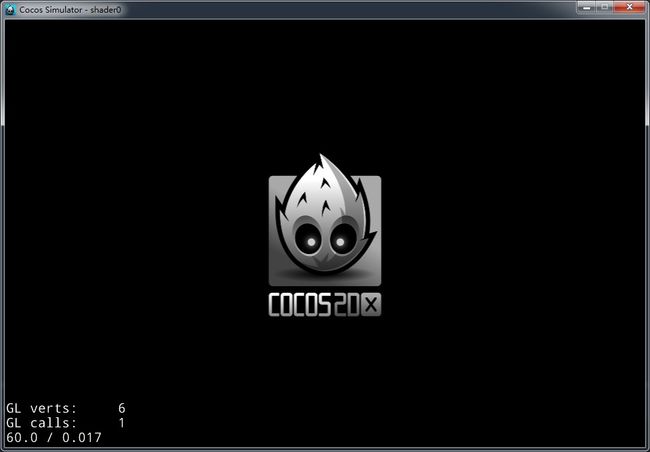Screen dimensions: 650x452
Task: Maximize the Cocos Simulator window
Action: click(605, 7)
